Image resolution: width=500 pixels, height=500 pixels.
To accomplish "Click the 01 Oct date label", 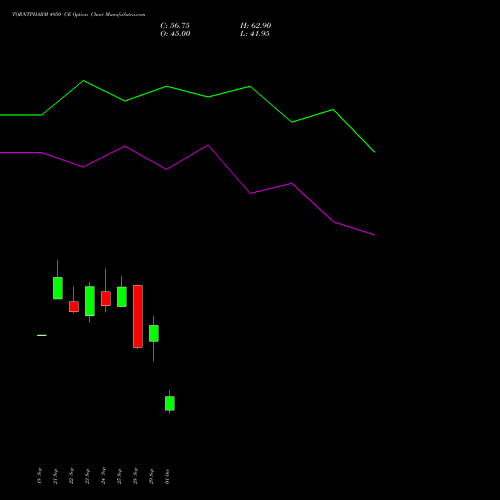I will pyautogui.click(x=167, y=476).
